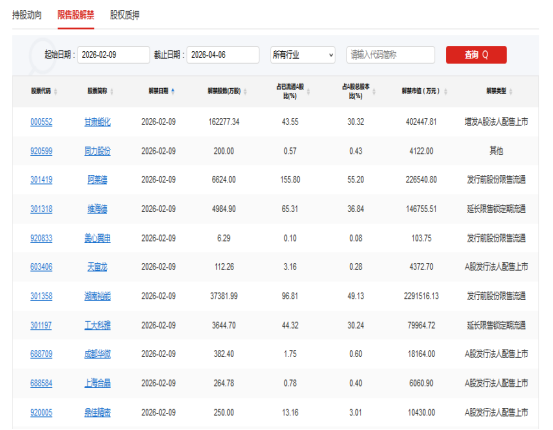Open stock code link 688709

click(x=41, y=354)
